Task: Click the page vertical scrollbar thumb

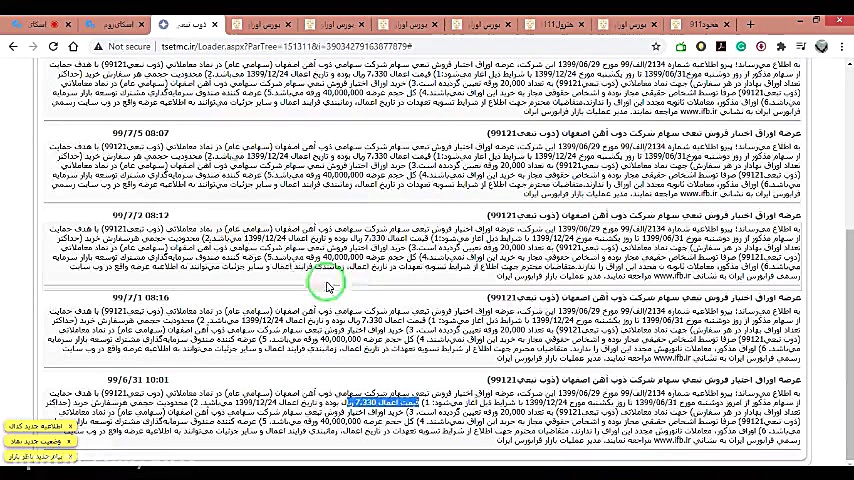Action: [849, 343]
